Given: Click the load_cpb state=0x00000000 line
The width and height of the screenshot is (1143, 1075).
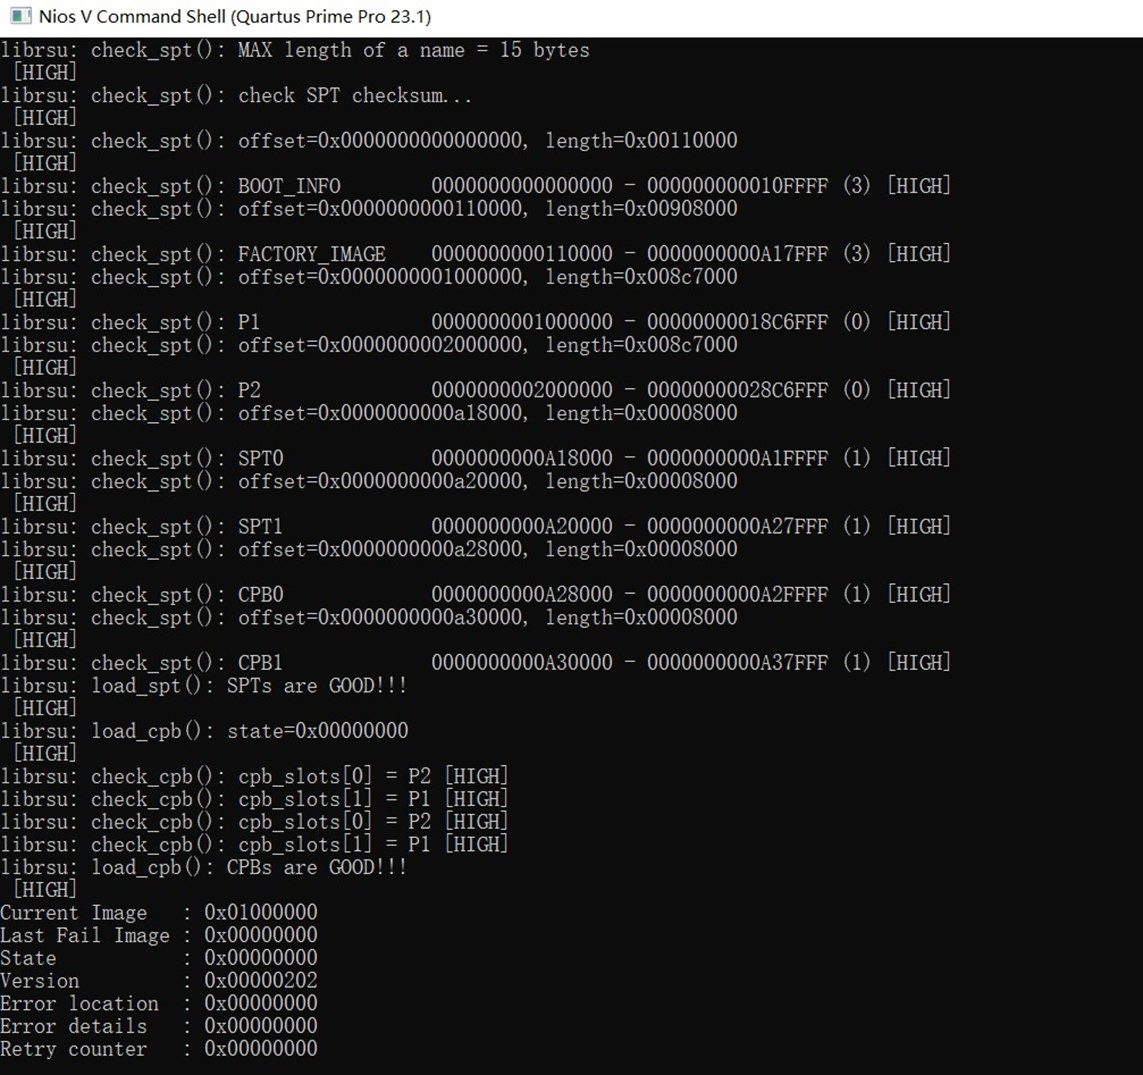Looking at the screenshot, I should click(x=250, y=730).
